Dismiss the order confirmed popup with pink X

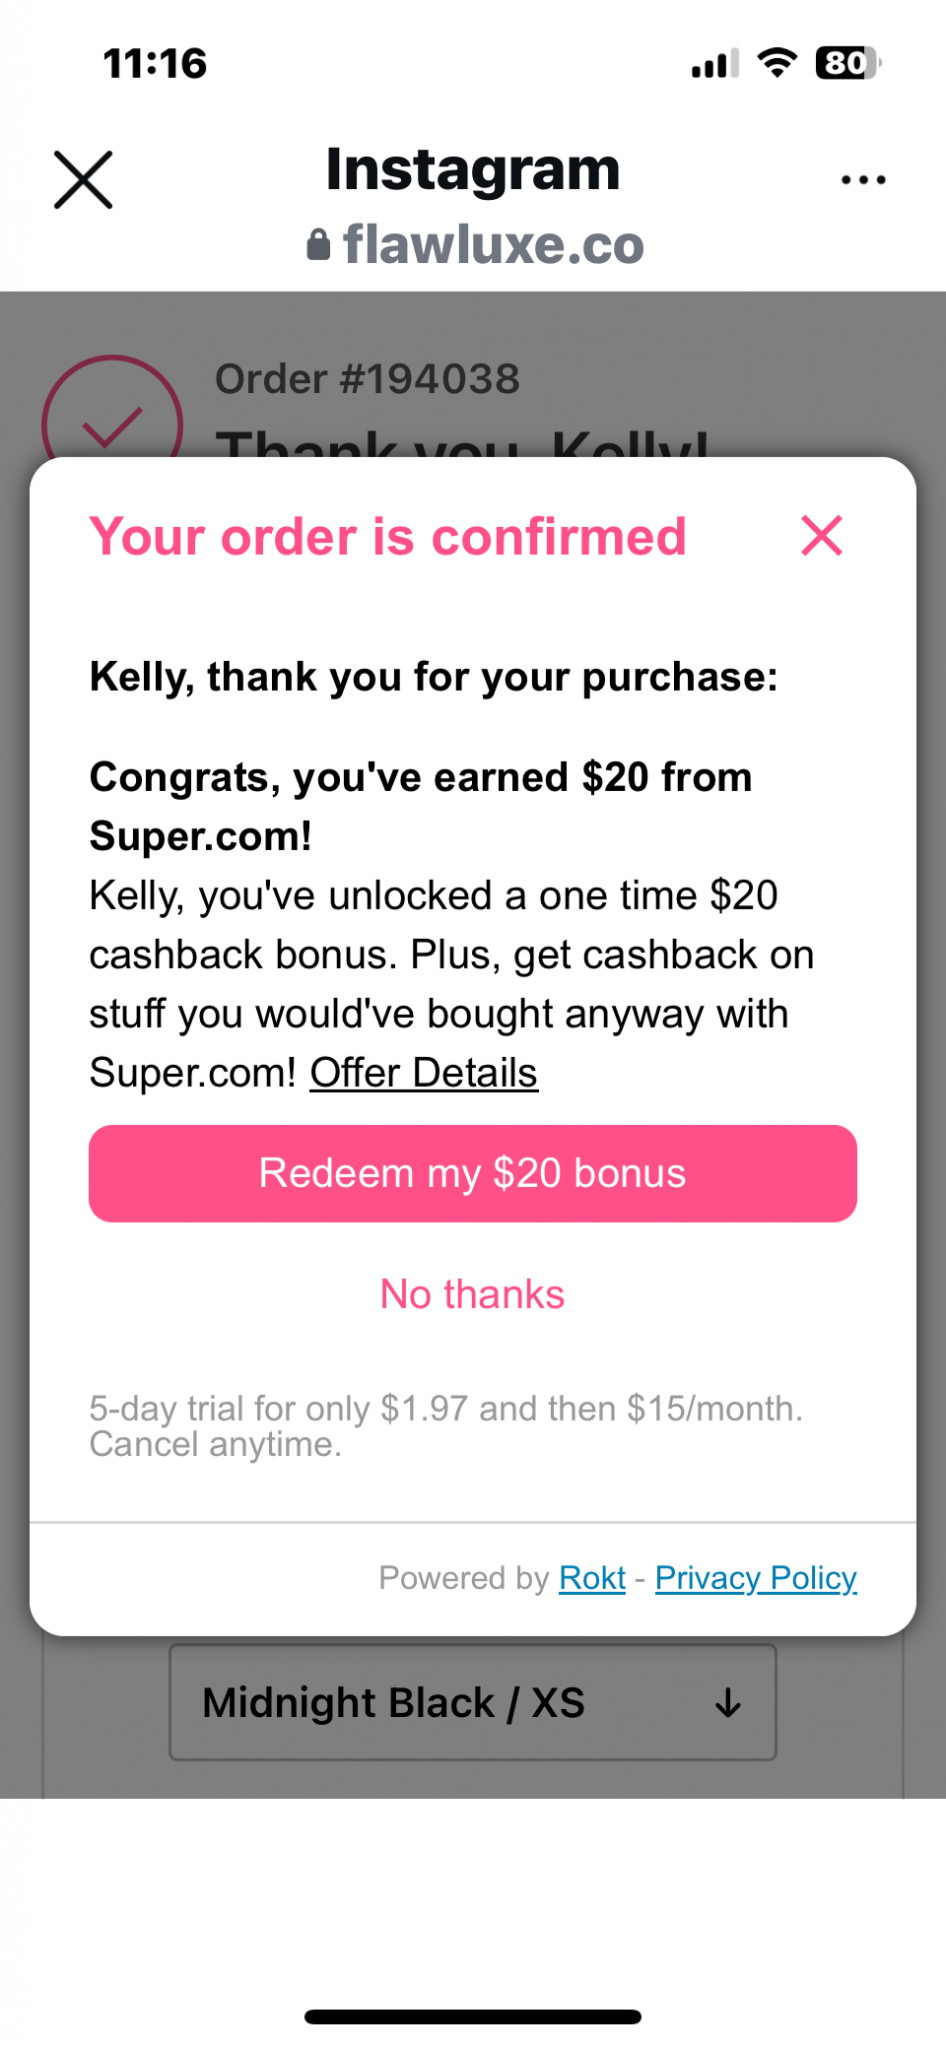822,536
